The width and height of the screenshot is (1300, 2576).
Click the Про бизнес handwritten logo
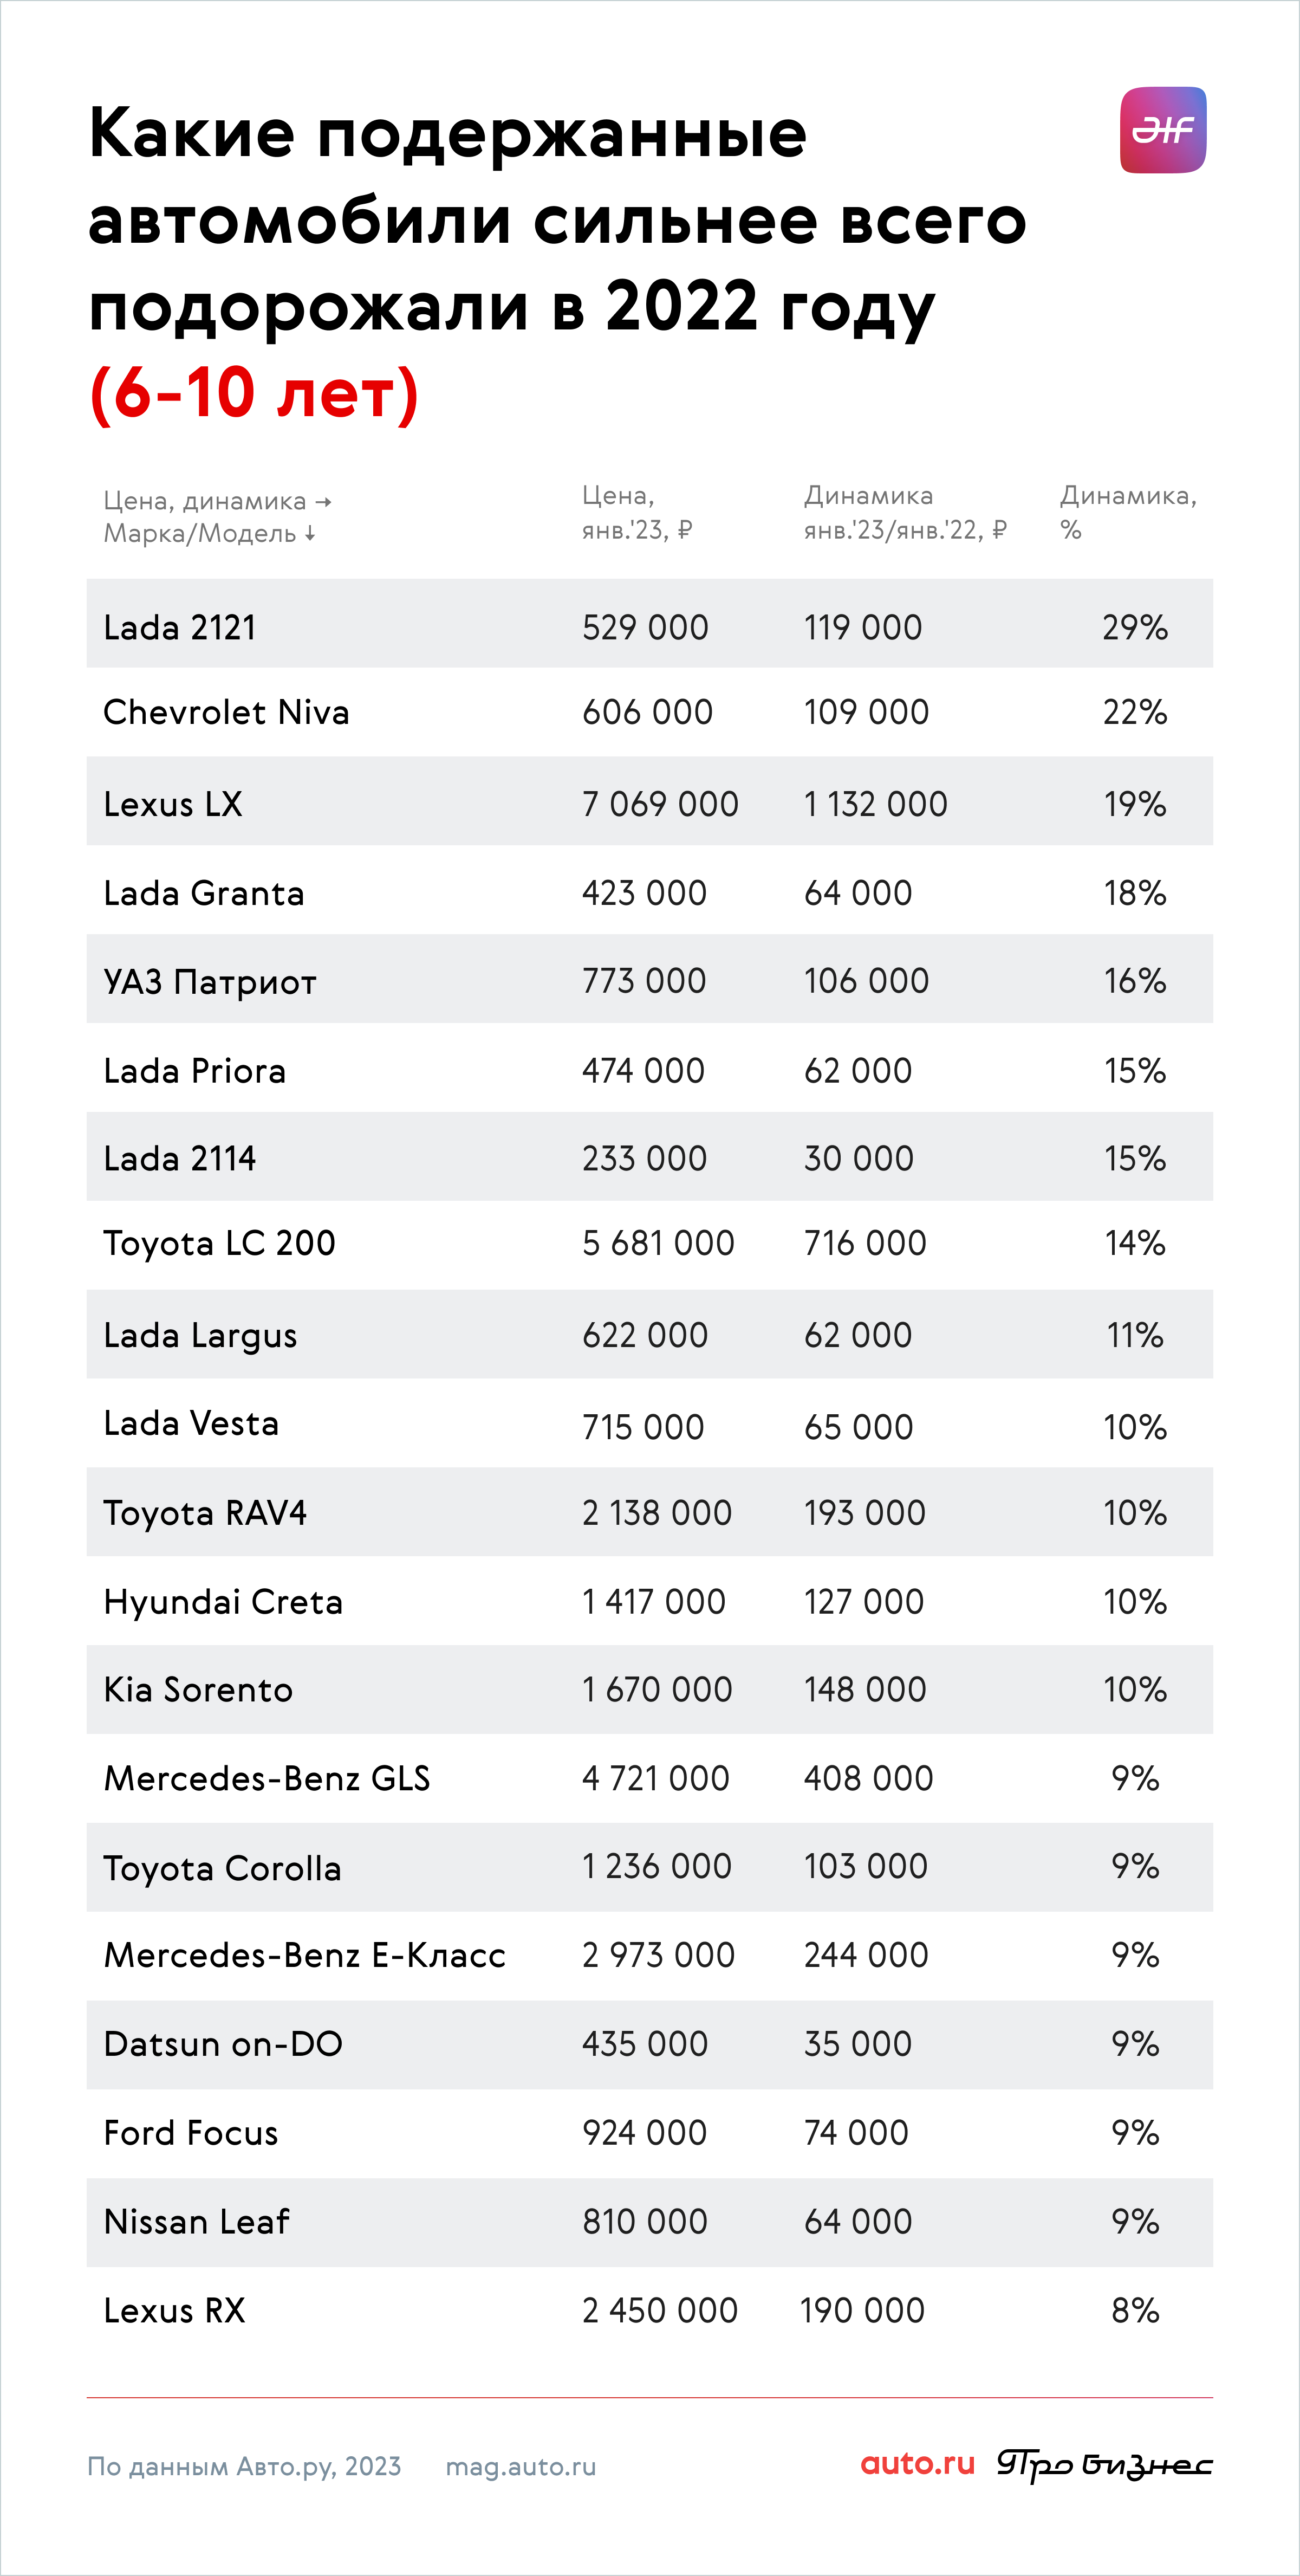(1104, 2465)
